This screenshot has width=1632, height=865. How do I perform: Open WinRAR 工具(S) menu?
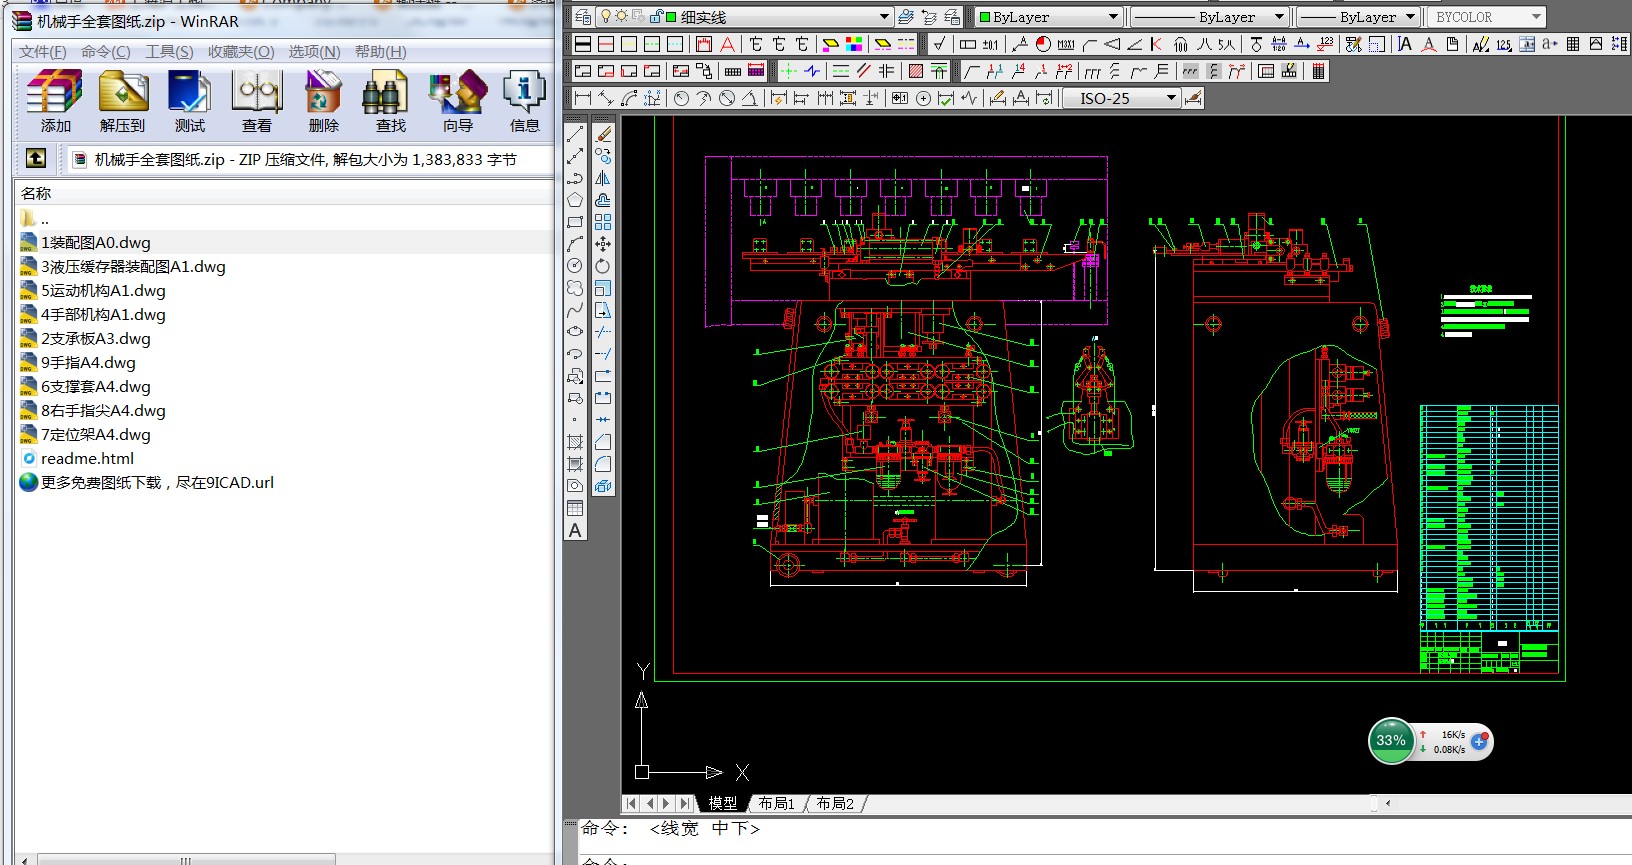pyautogui.click(x=169, y=52)
